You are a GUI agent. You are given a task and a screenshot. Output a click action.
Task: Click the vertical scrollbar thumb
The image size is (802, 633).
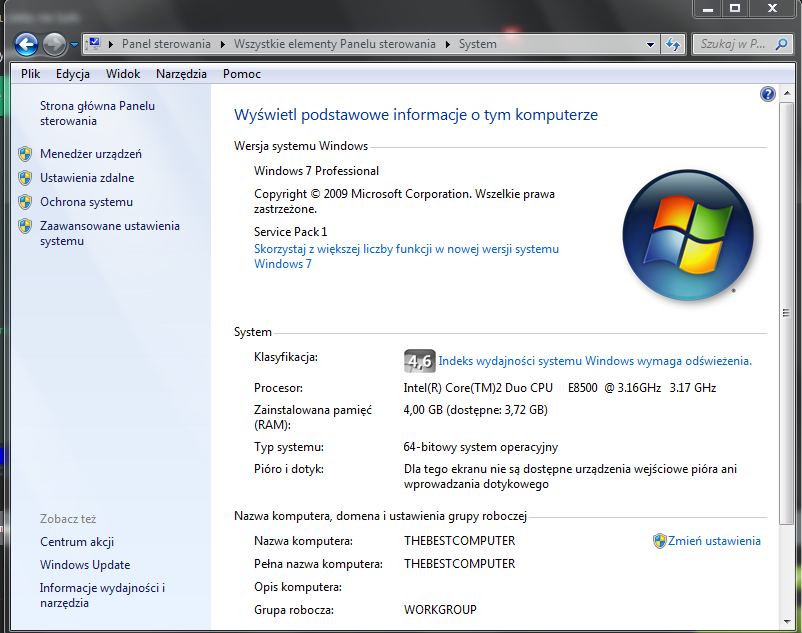point(787,313)
